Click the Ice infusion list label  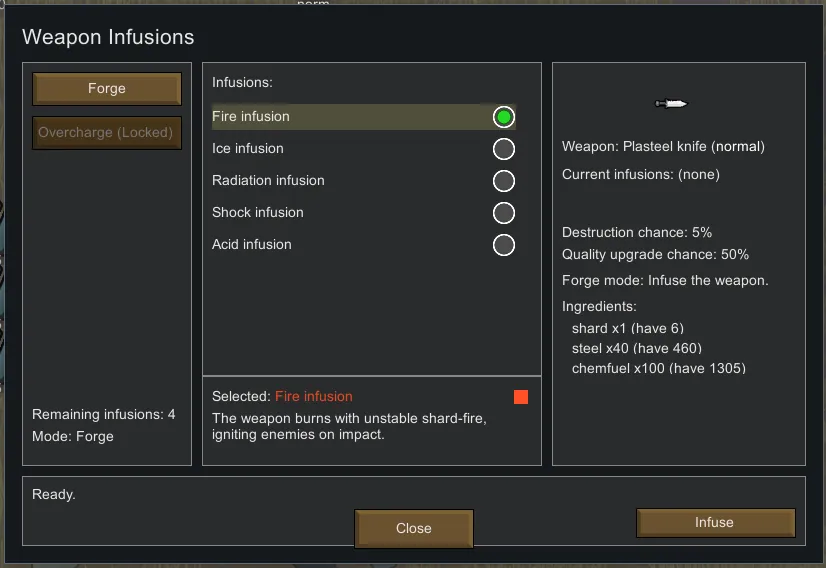pyautogui.click(x=248, y=149)
